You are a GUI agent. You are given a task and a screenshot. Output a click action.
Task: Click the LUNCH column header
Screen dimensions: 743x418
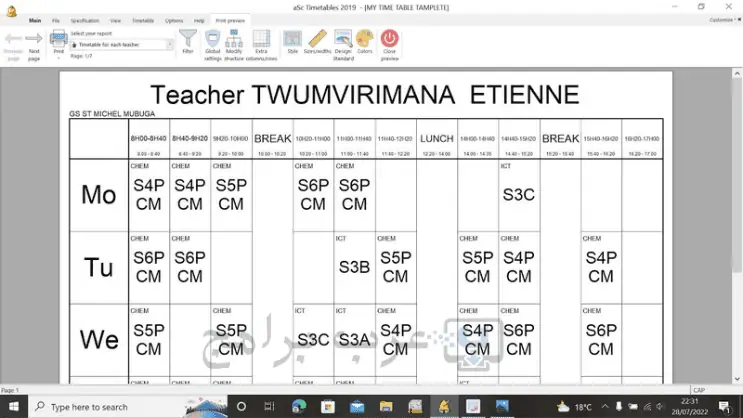pyautogui.click(x=437, y=139)
